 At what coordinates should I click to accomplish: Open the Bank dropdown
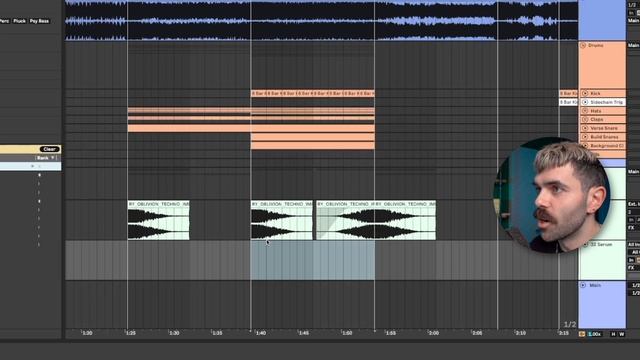coord(46,158)
